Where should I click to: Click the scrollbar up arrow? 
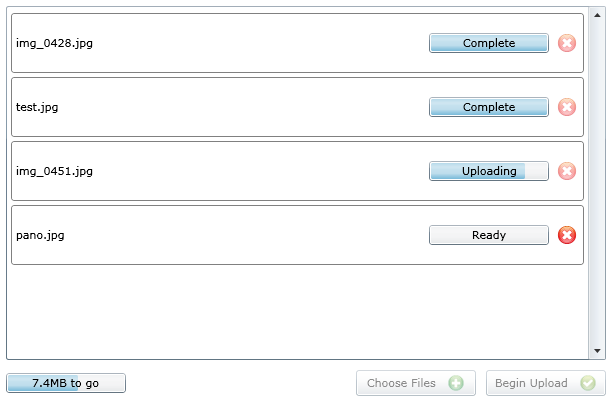click(597, 15)
